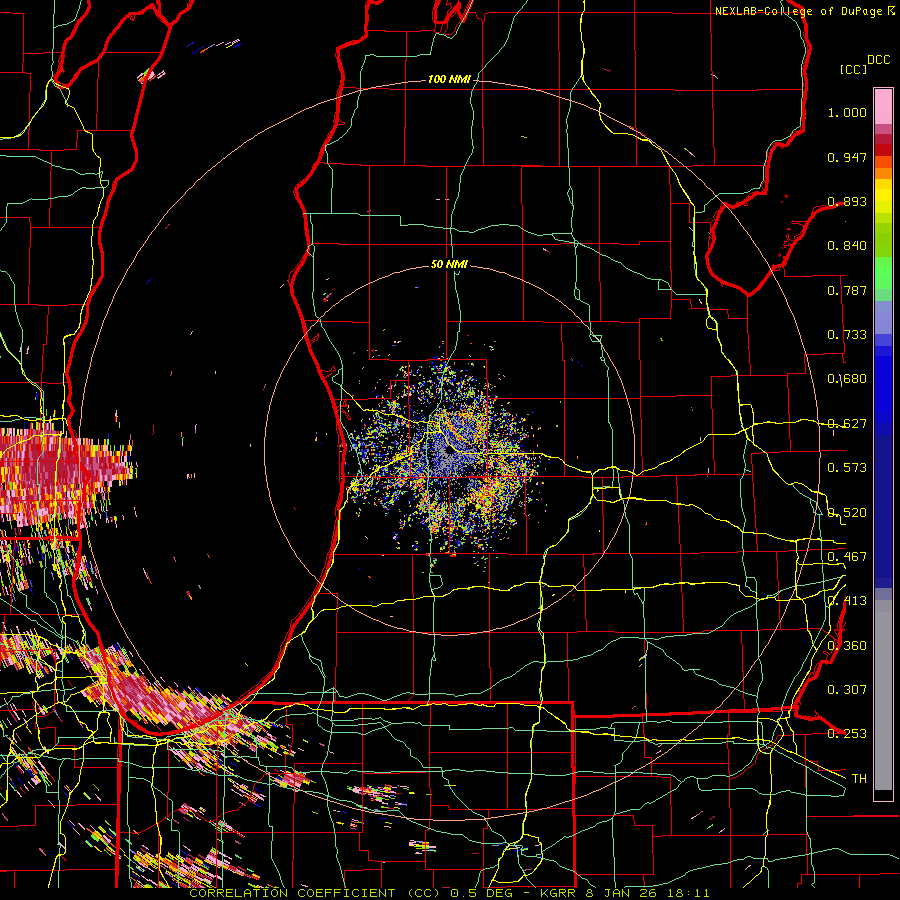The width and height of the screenshot is (900, 900).
Task: Click the DCC legend title
Action: [x=878, y=60]
